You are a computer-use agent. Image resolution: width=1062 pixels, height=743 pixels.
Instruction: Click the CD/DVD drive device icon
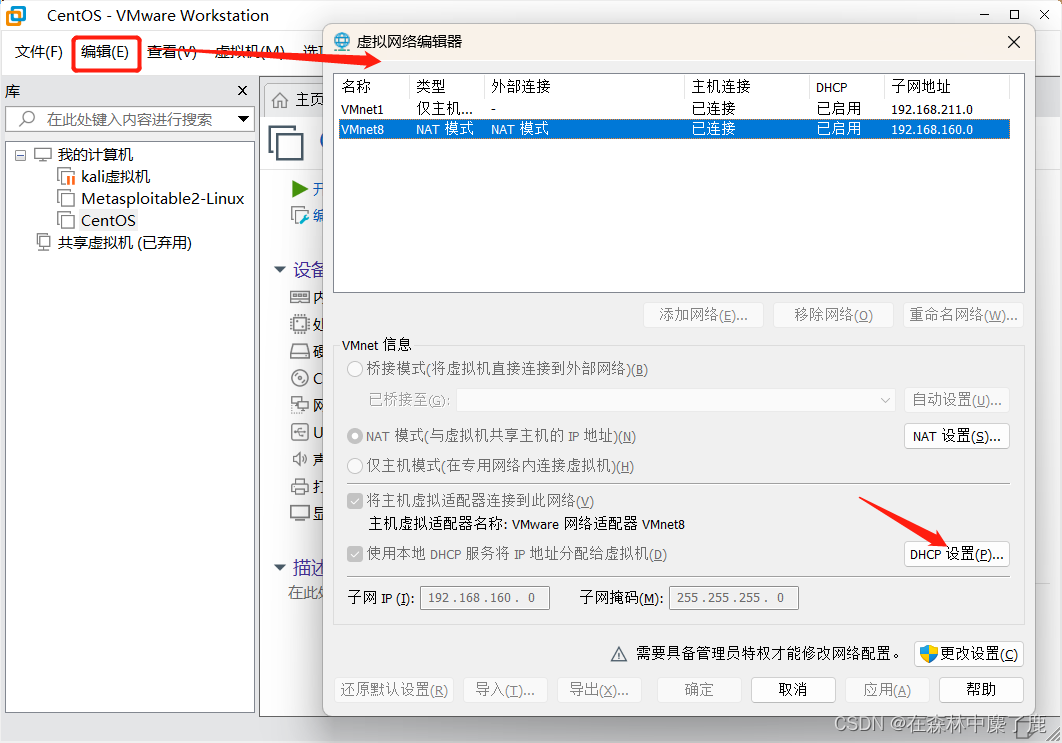tap(300, 378)
